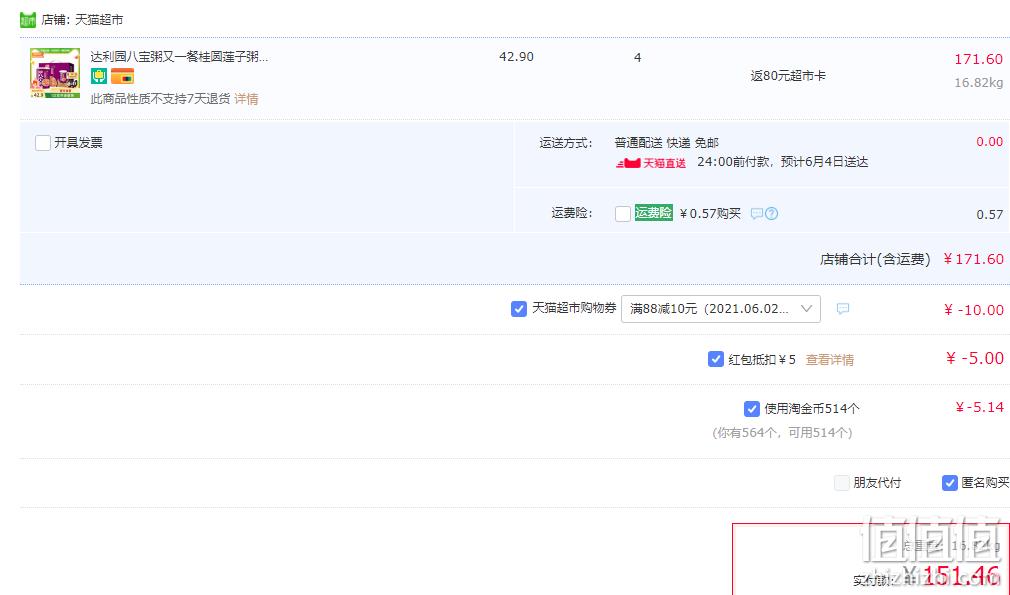Click the red packet discount ¥-5.00
The image size is (1010, 595).
[975, 358]
